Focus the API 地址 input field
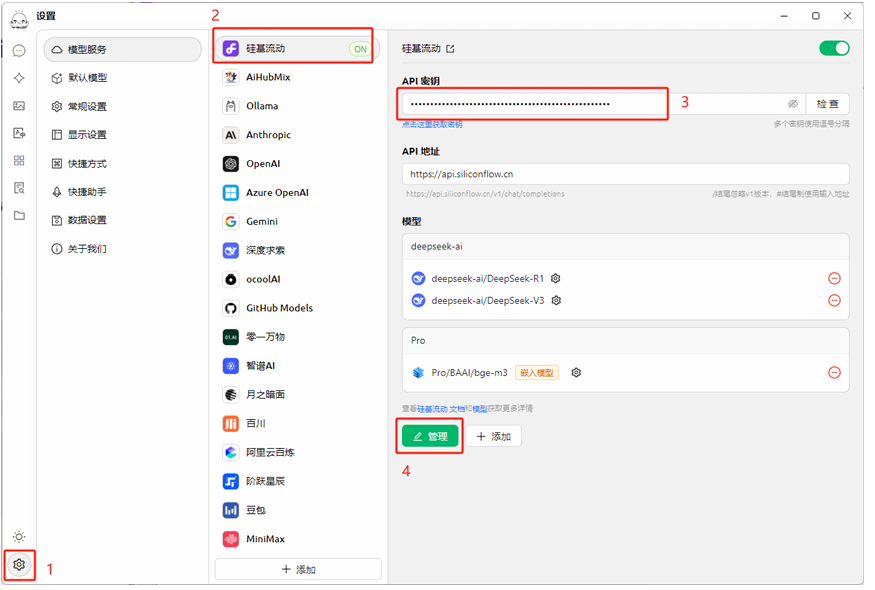This screenshot has height=590, width=875. click(626, 174)
